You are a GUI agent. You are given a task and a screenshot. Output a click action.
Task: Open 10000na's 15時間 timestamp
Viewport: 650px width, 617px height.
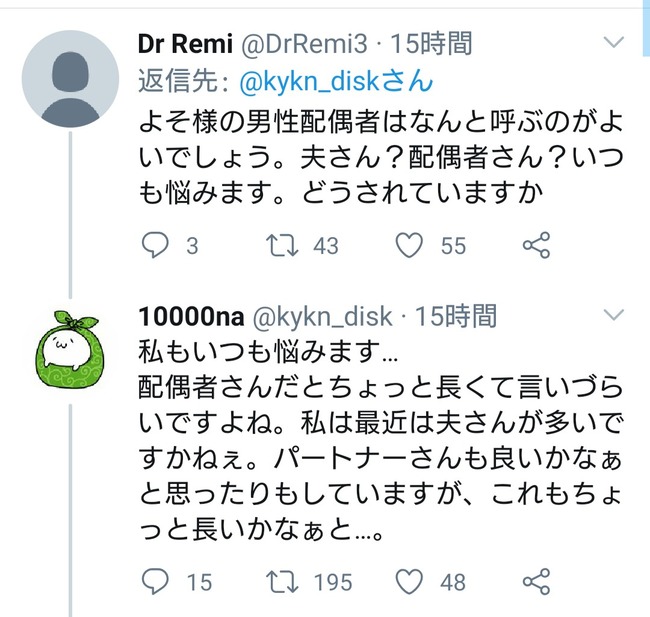(x=456, y=317)
